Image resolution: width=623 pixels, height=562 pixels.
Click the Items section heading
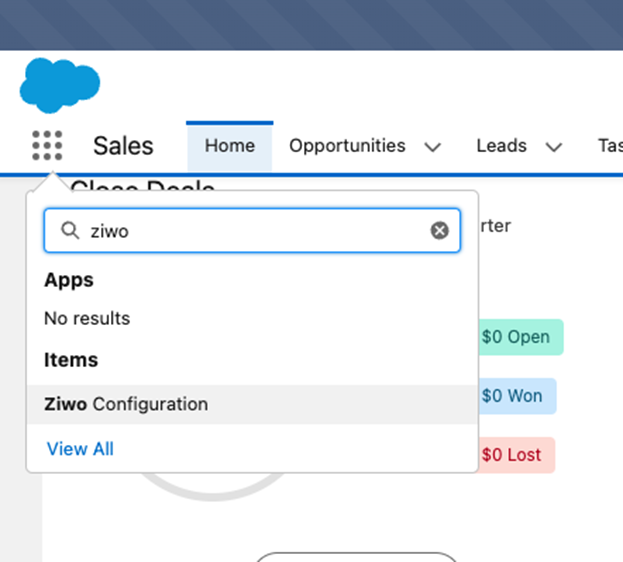click(71, 360)
